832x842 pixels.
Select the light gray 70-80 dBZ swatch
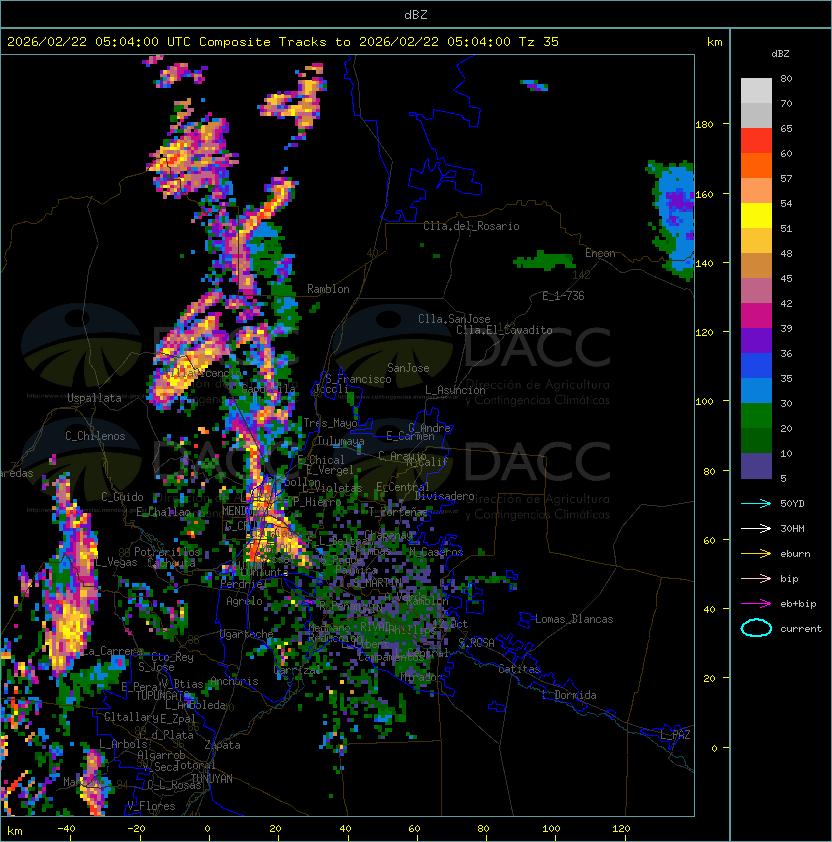756,90
